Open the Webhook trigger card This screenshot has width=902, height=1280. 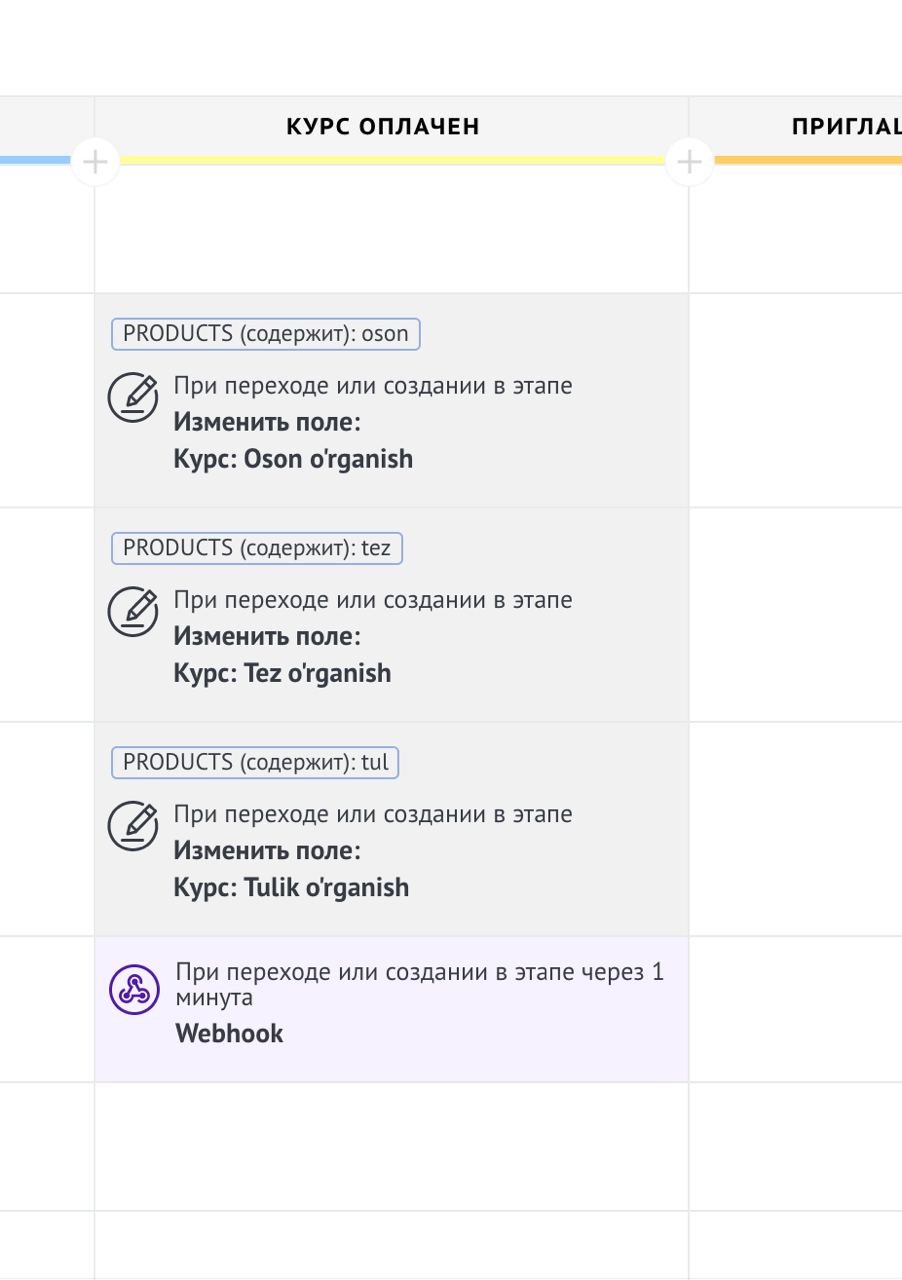[x=392, y=1009]
